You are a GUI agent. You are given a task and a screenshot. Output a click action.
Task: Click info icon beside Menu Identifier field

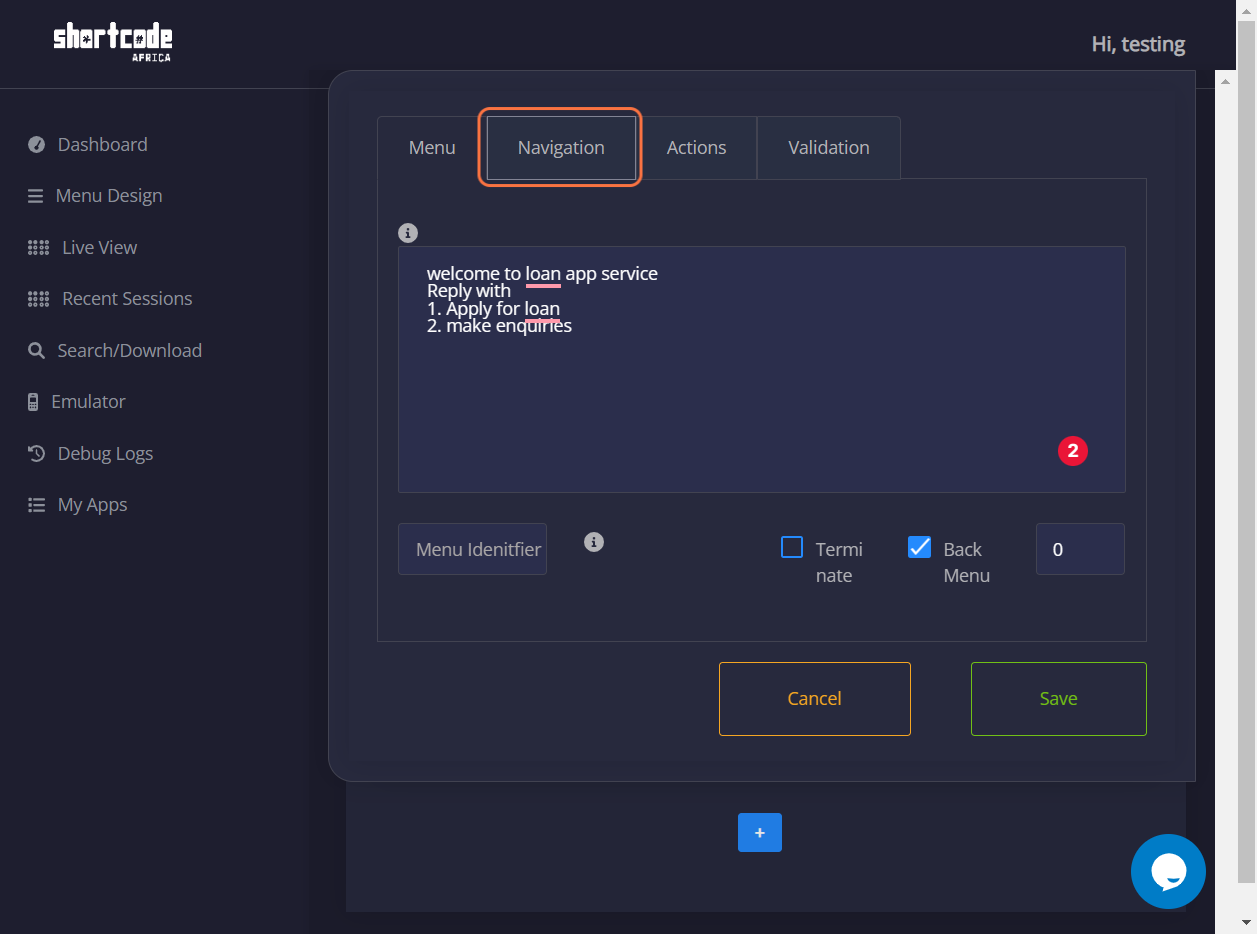coord(594,542)
